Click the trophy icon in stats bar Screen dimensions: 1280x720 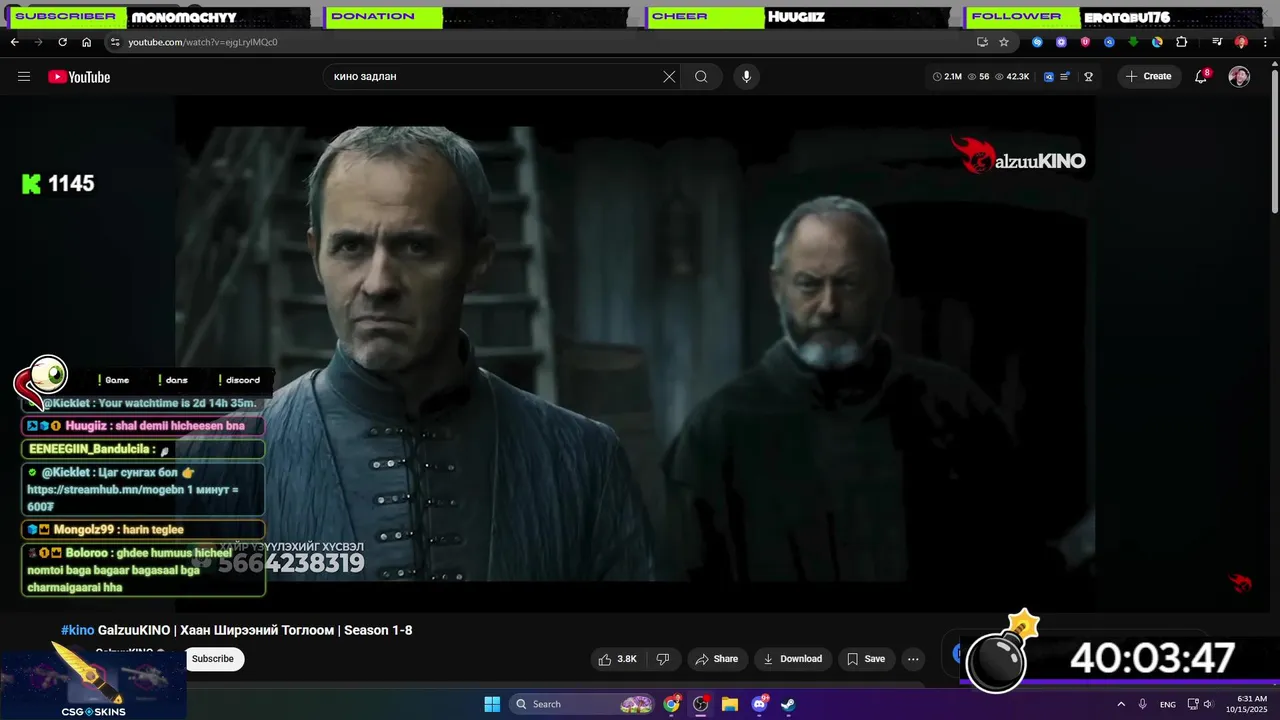[1089, 77]
